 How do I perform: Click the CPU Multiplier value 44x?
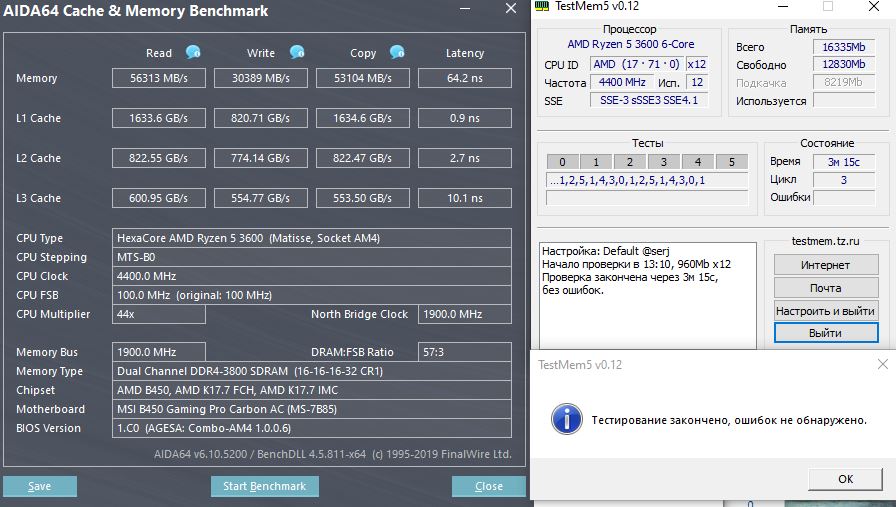[159, 314]
